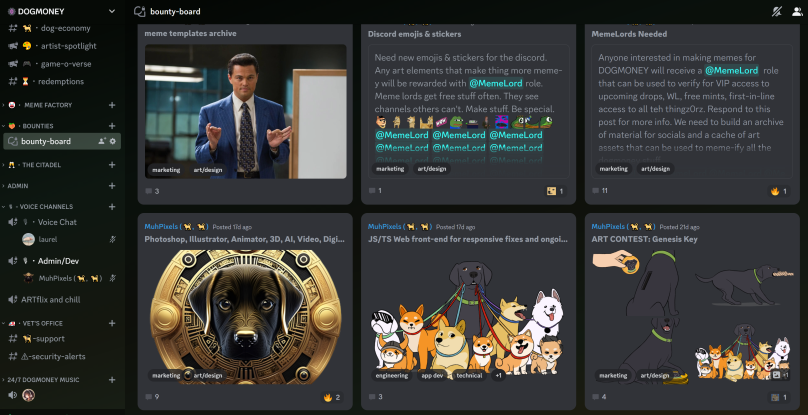Open bounty-board channel settings gear
This screenshot has width=808, height=415.
click(x=113, y=141)
